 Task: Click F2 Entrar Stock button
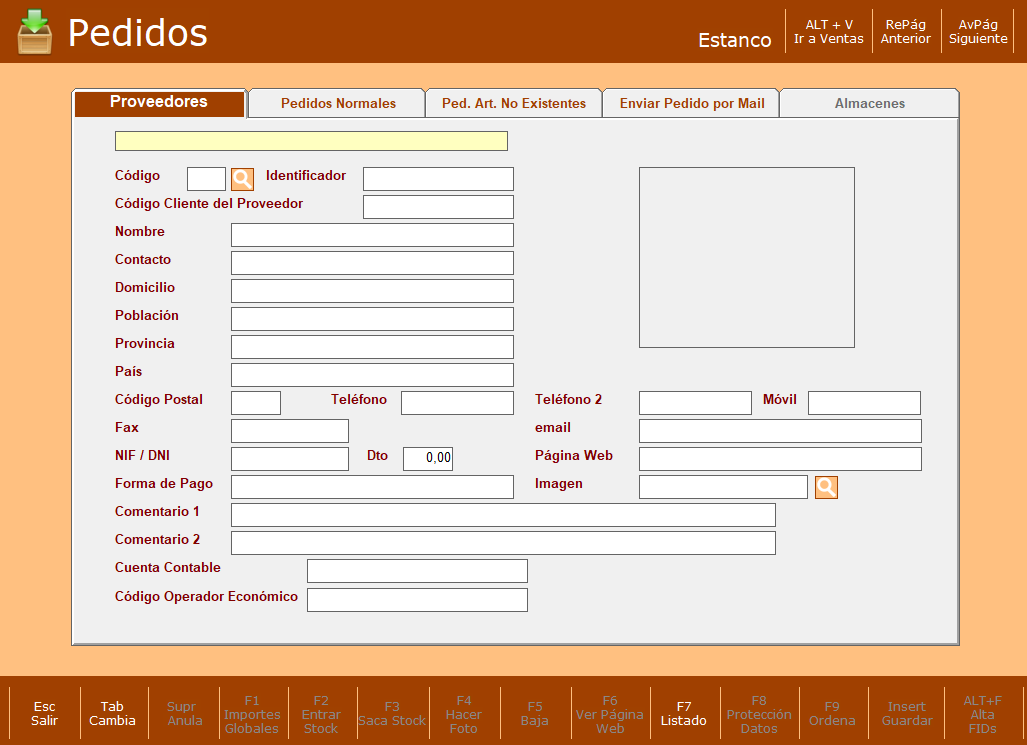click(x=322, y=714)
